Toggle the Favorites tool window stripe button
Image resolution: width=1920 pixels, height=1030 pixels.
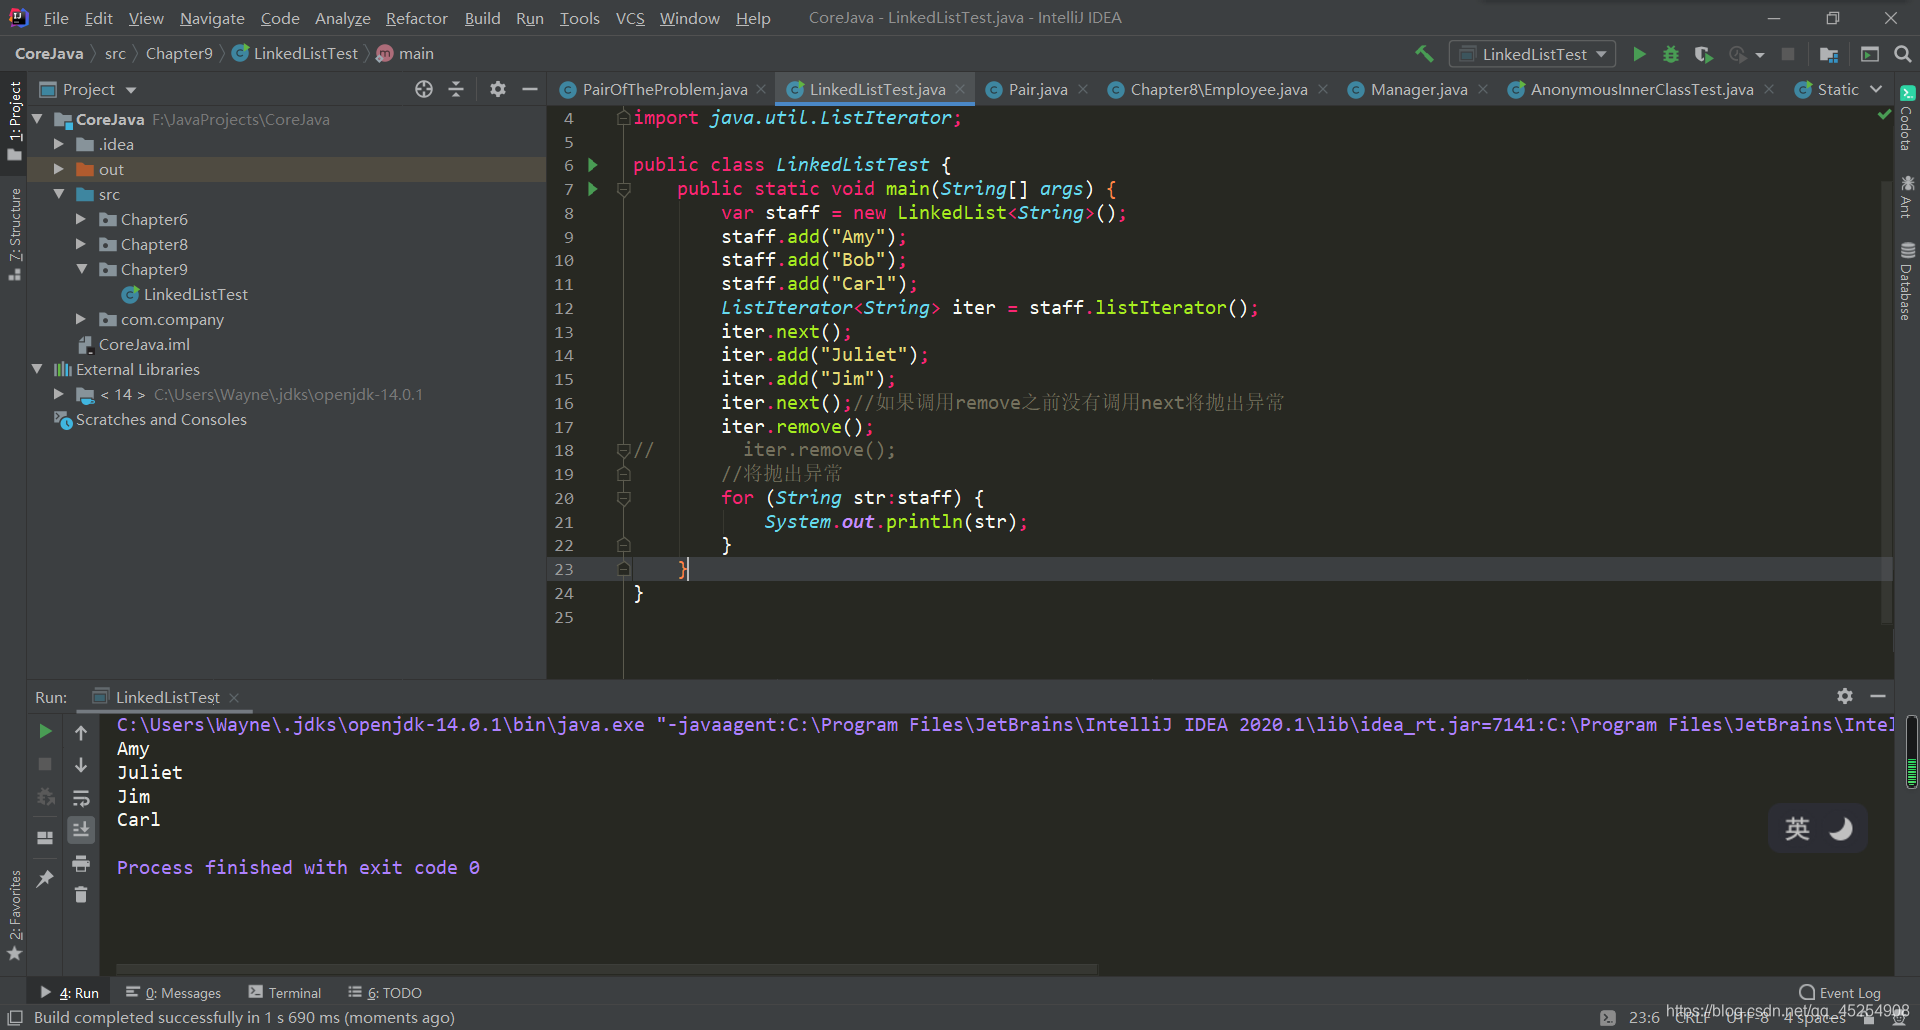pos(14,915)
